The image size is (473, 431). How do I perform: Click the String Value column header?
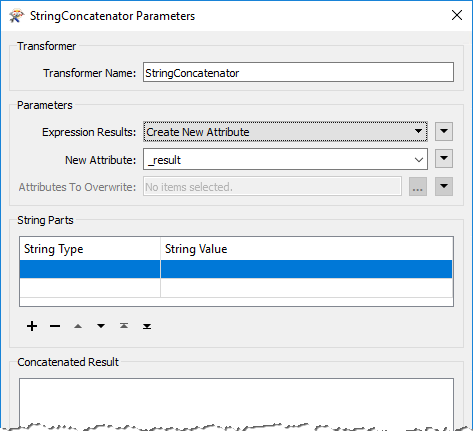click(x=307, y=249)
